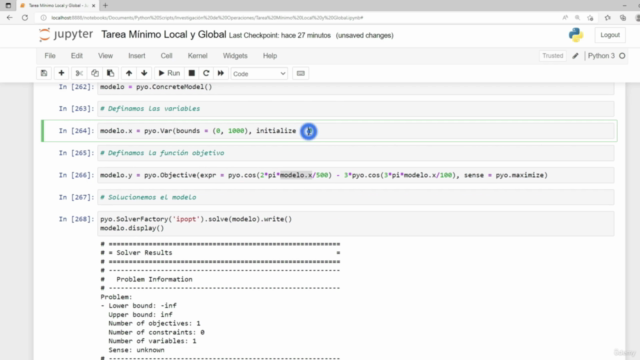This screenshot has height=360, width=640.
Task: Click output text Sense: unknown
Action: tap(136, 350)
